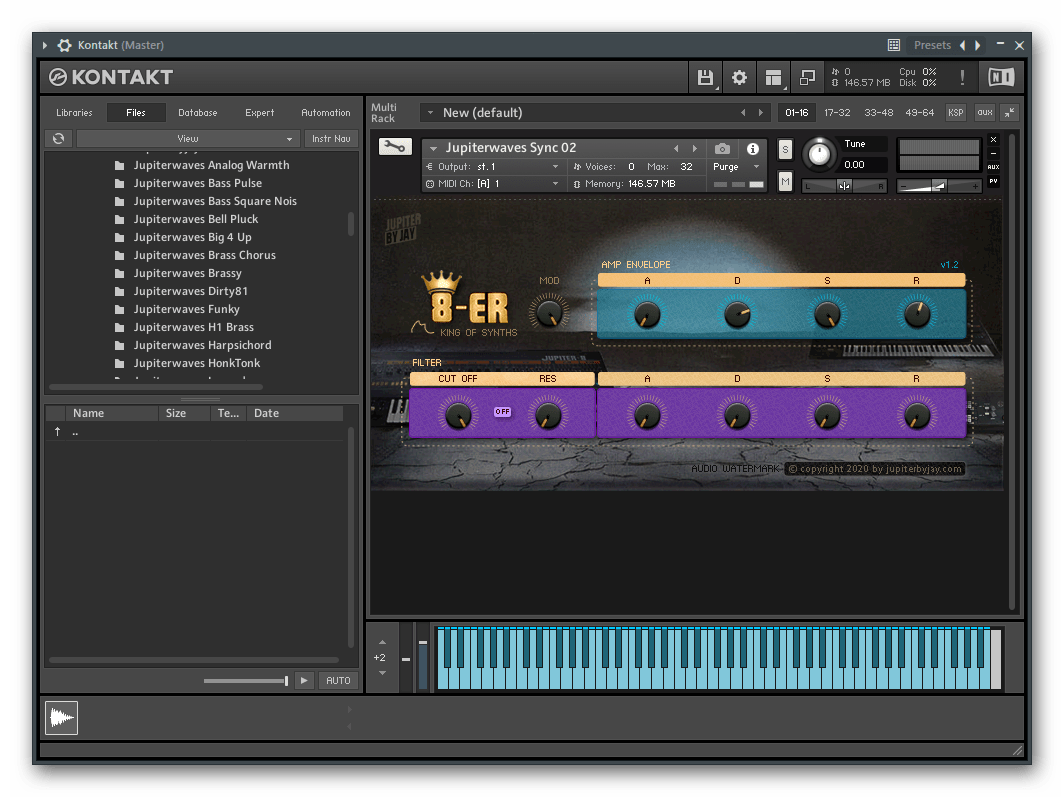This screenshot has width=1064, height=797.
Task: Toggle the AUTO preview button
Action: tap(338, 680)
